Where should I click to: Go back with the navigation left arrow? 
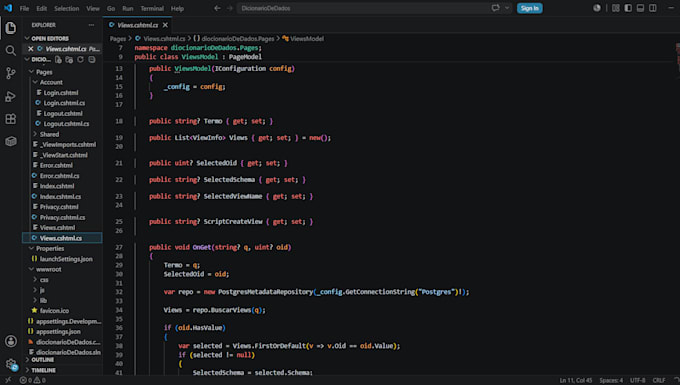tap(217, 8)
